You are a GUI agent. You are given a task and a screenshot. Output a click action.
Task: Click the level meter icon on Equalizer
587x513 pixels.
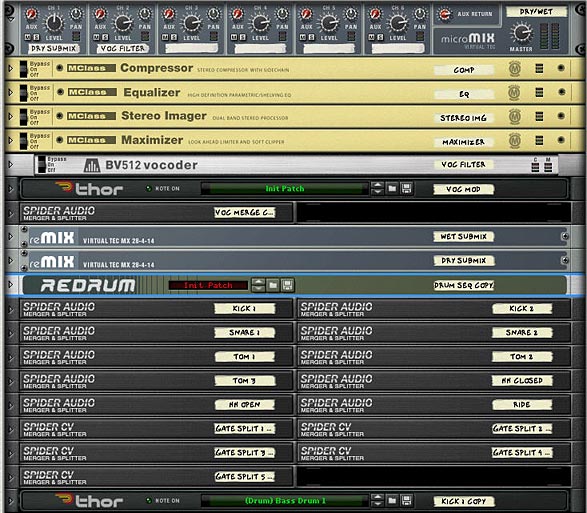tap(539, 92)
